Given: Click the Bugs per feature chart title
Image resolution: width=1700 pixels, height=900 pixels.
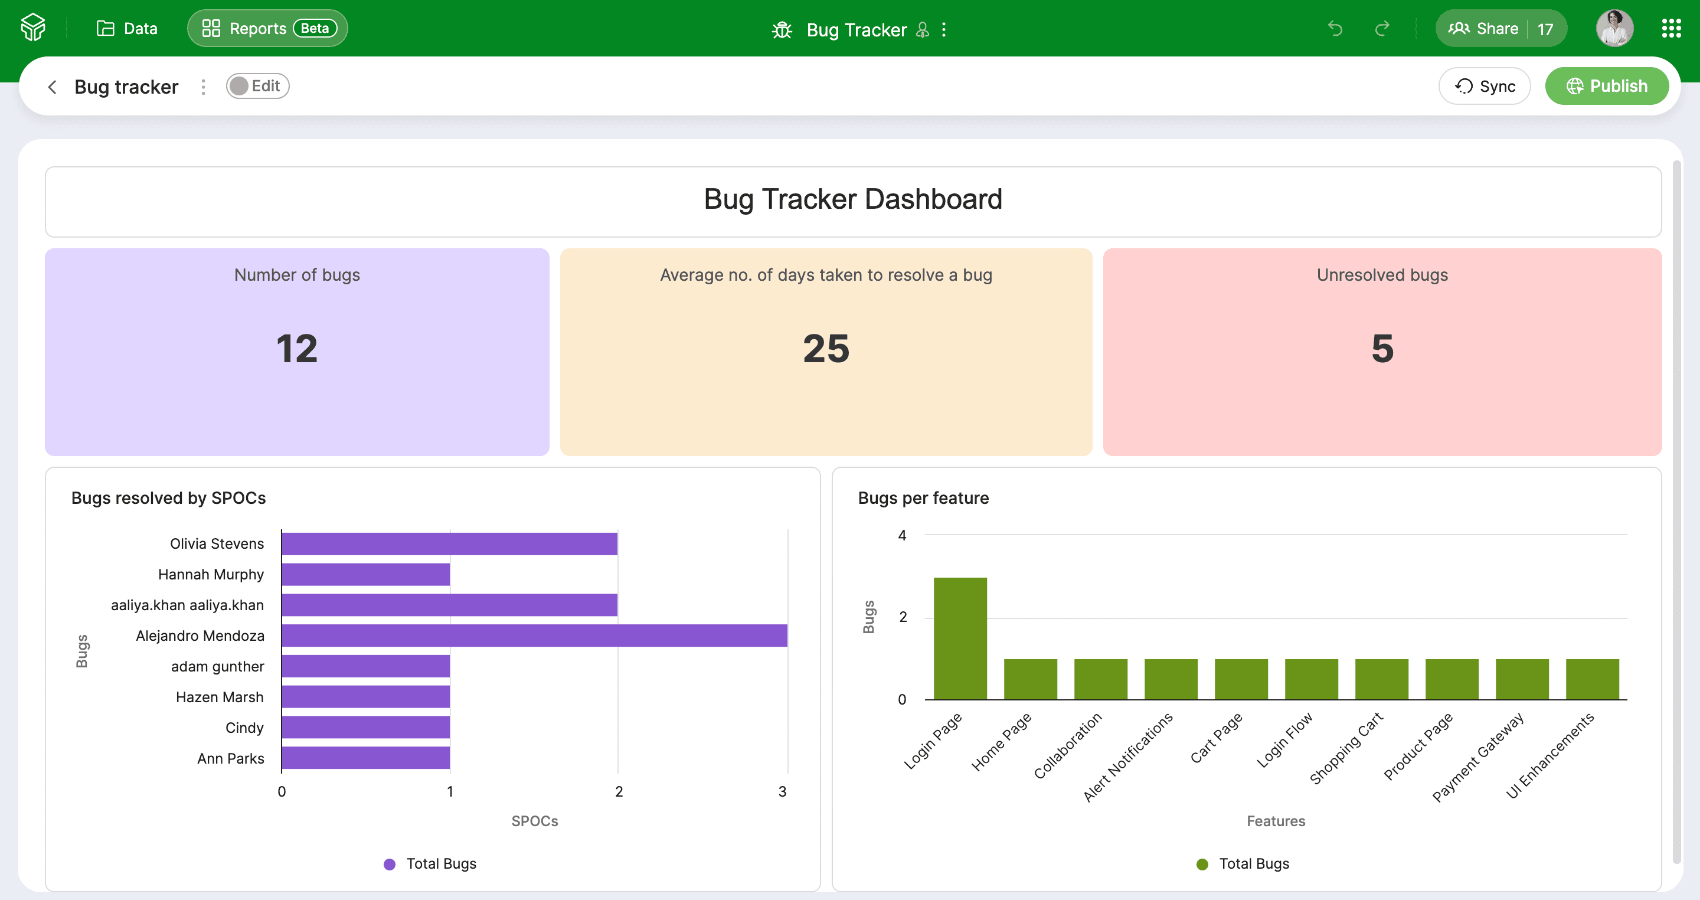Looking at the screenshot, I should [924, 498].
